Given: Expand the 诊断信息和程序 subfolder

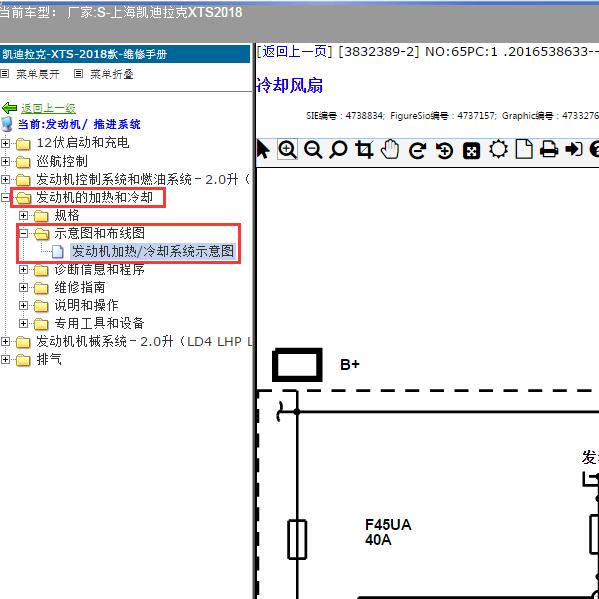Looking at the screenshot, I should point(23,270).
